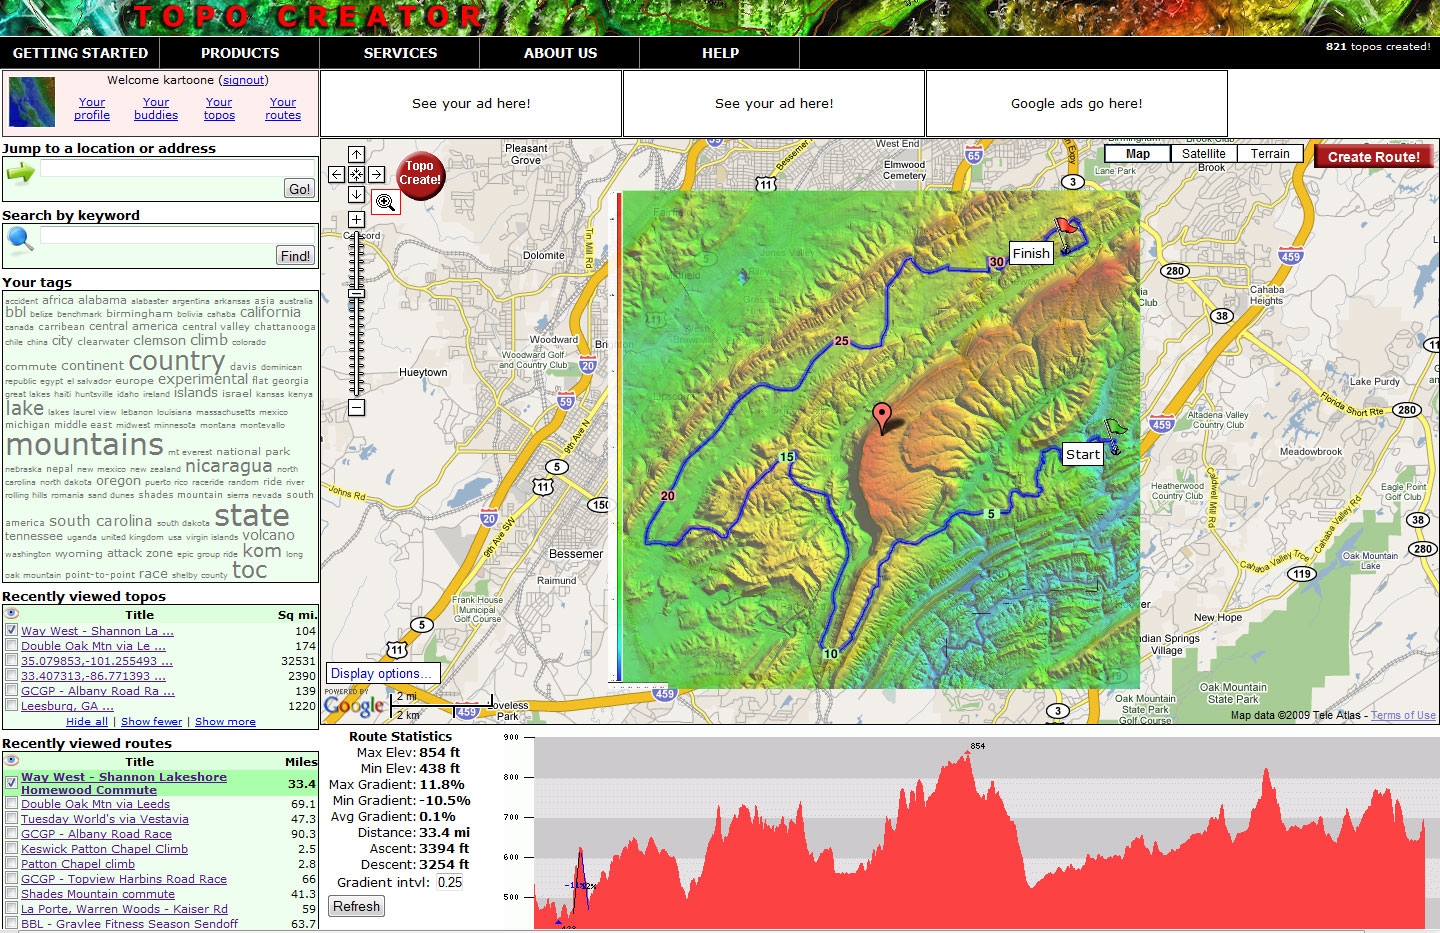This screenshot has width=1440, height=933.
Task: Uncheck the Way West - Shannon La topo
Action: [x=11, y=631]
